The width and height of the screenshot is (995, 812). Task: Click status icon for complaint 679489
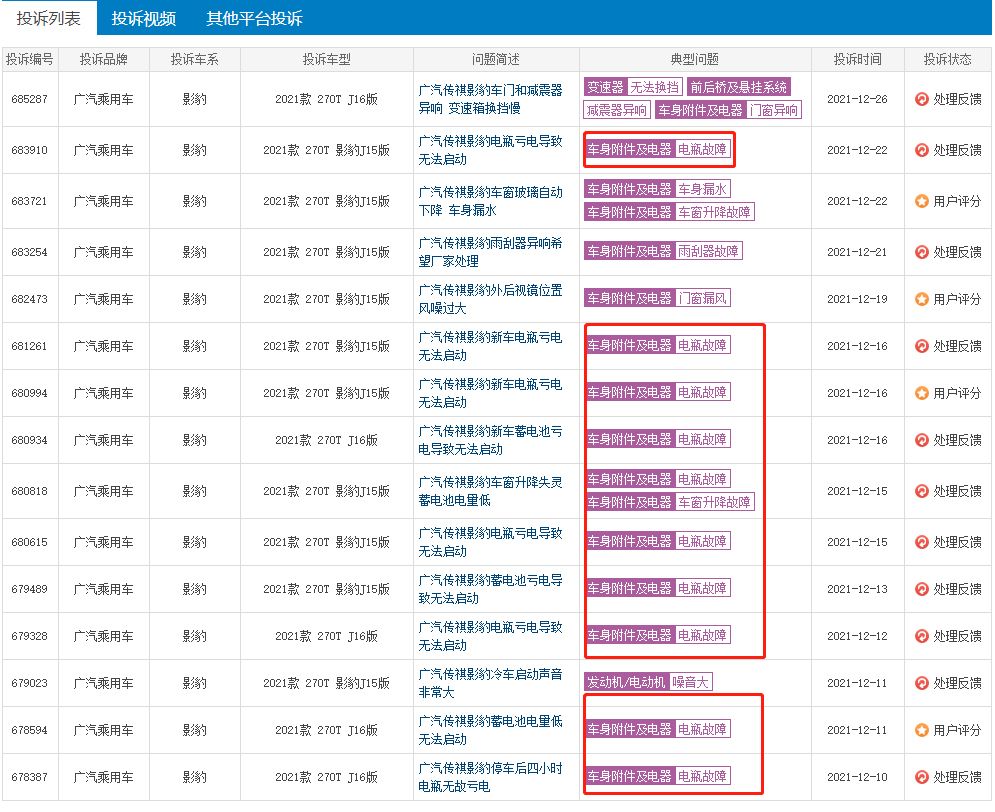(x=921, y=589)
